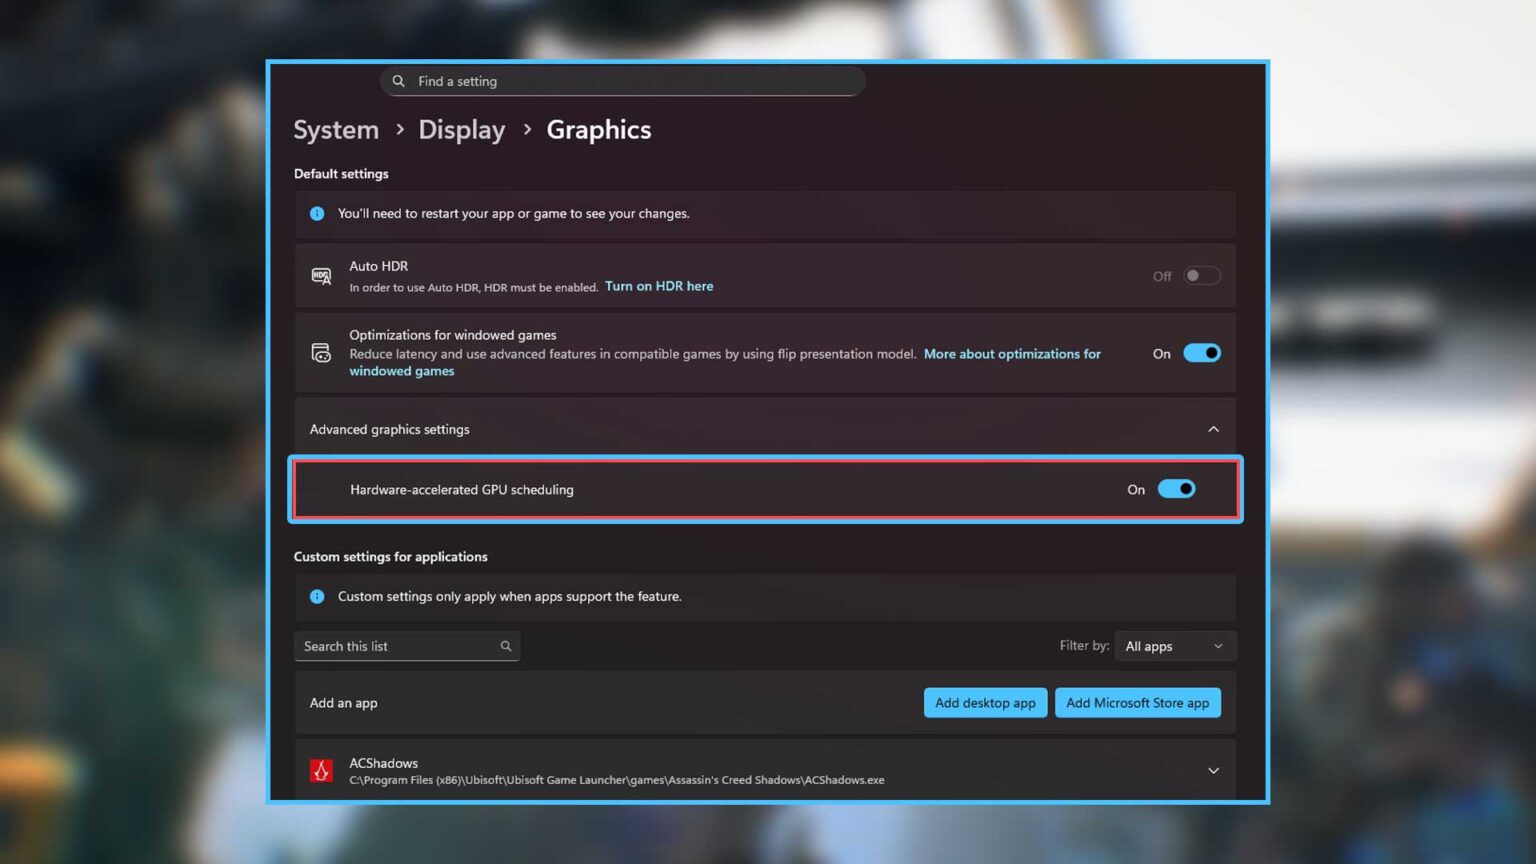Enable the Auto HDR toggle
The width and height of the screenshot is (1536, 864).
1201,275
